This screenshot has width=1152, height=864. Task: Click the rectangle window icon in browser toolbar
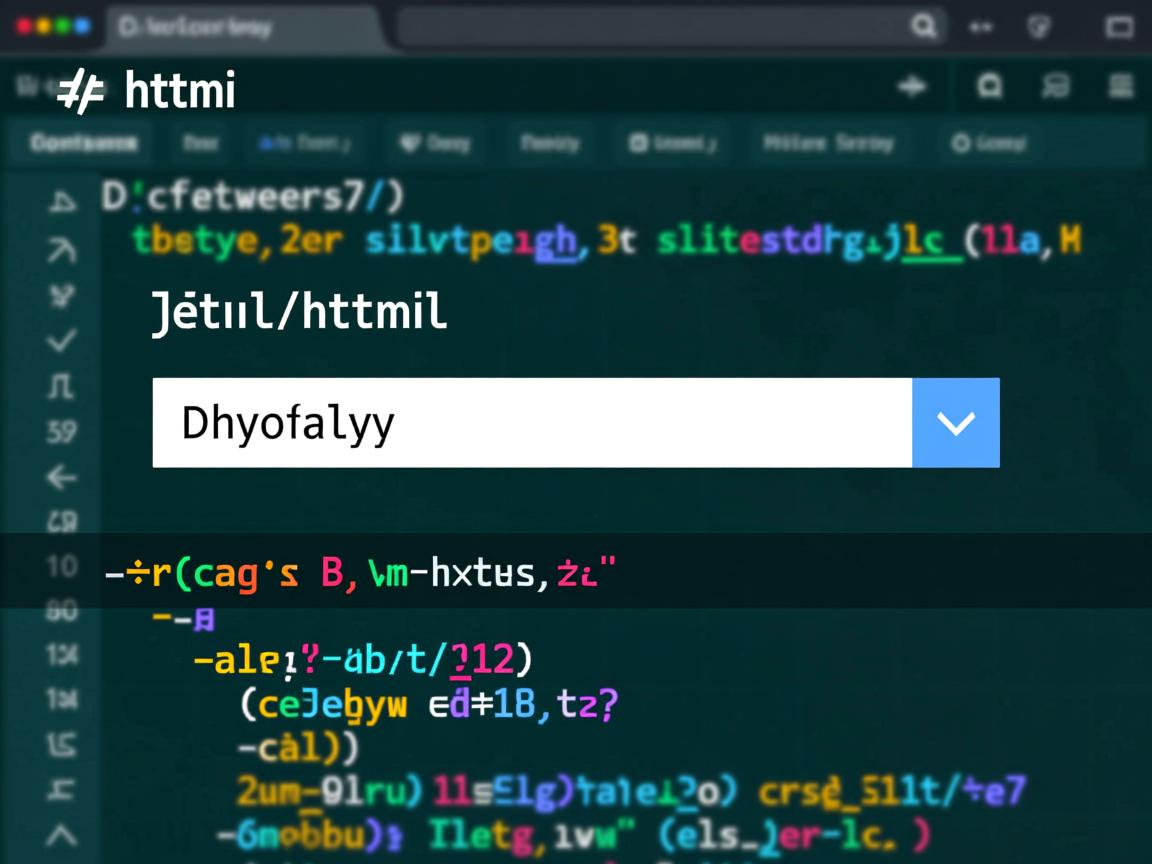click(1118, 27)
